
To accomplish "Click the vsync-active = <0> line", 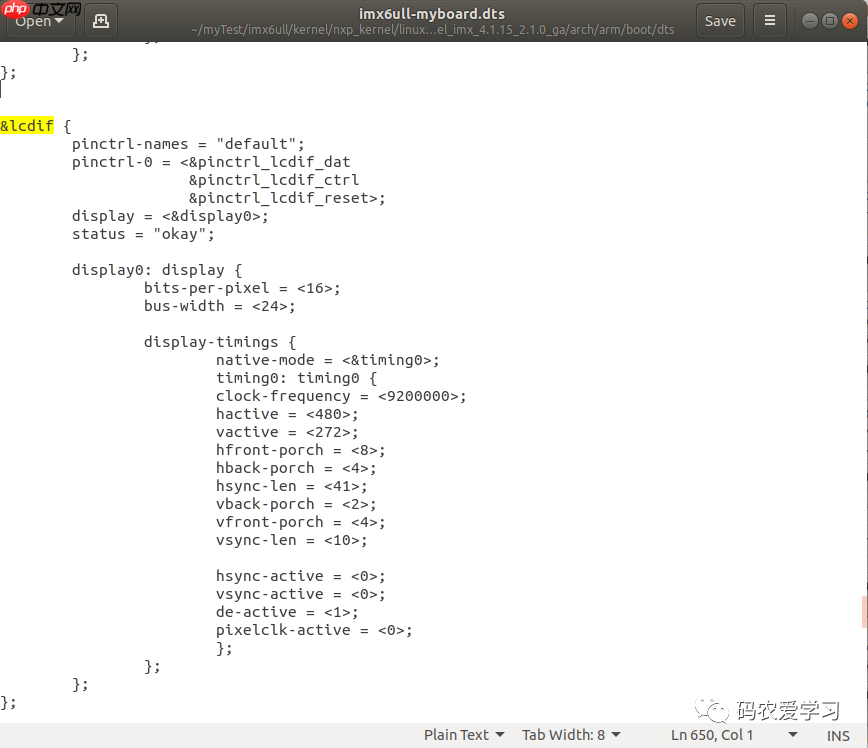I will (x=301, y=594).
